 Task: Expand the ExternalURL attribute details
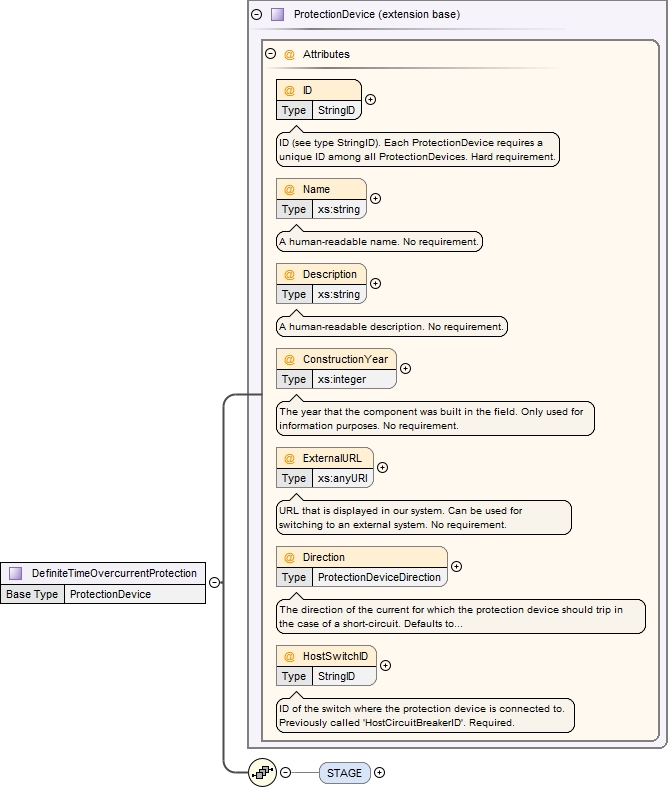click(382, 467)
